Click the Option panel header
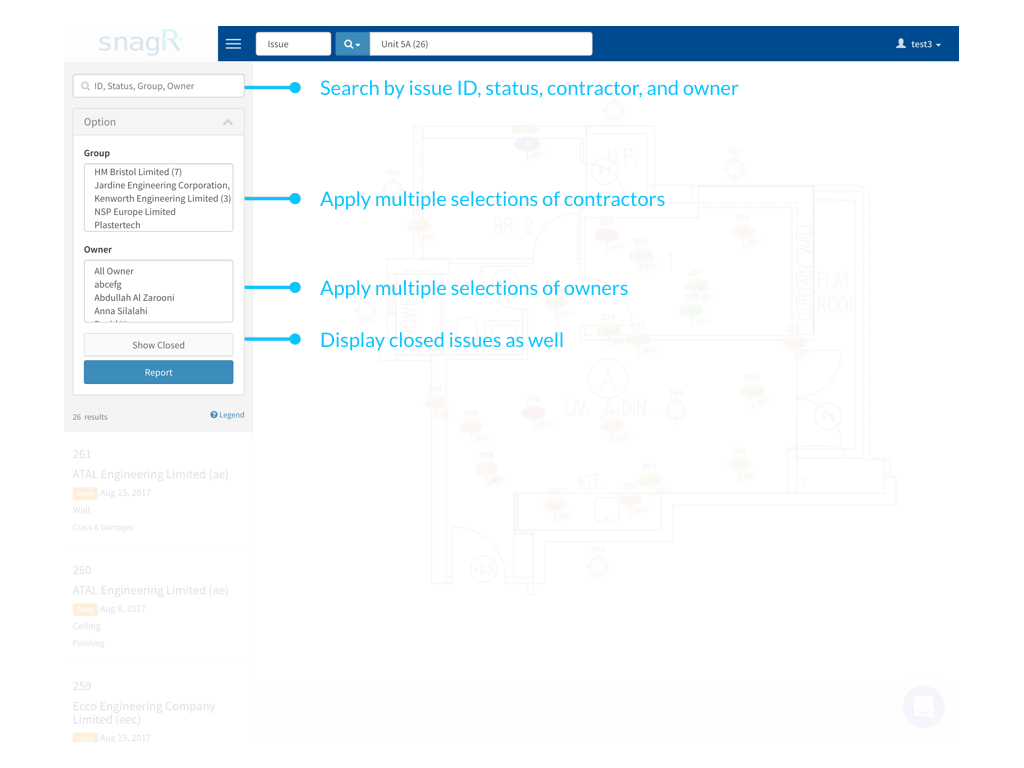1024x768 pixels. pos(158,122)
